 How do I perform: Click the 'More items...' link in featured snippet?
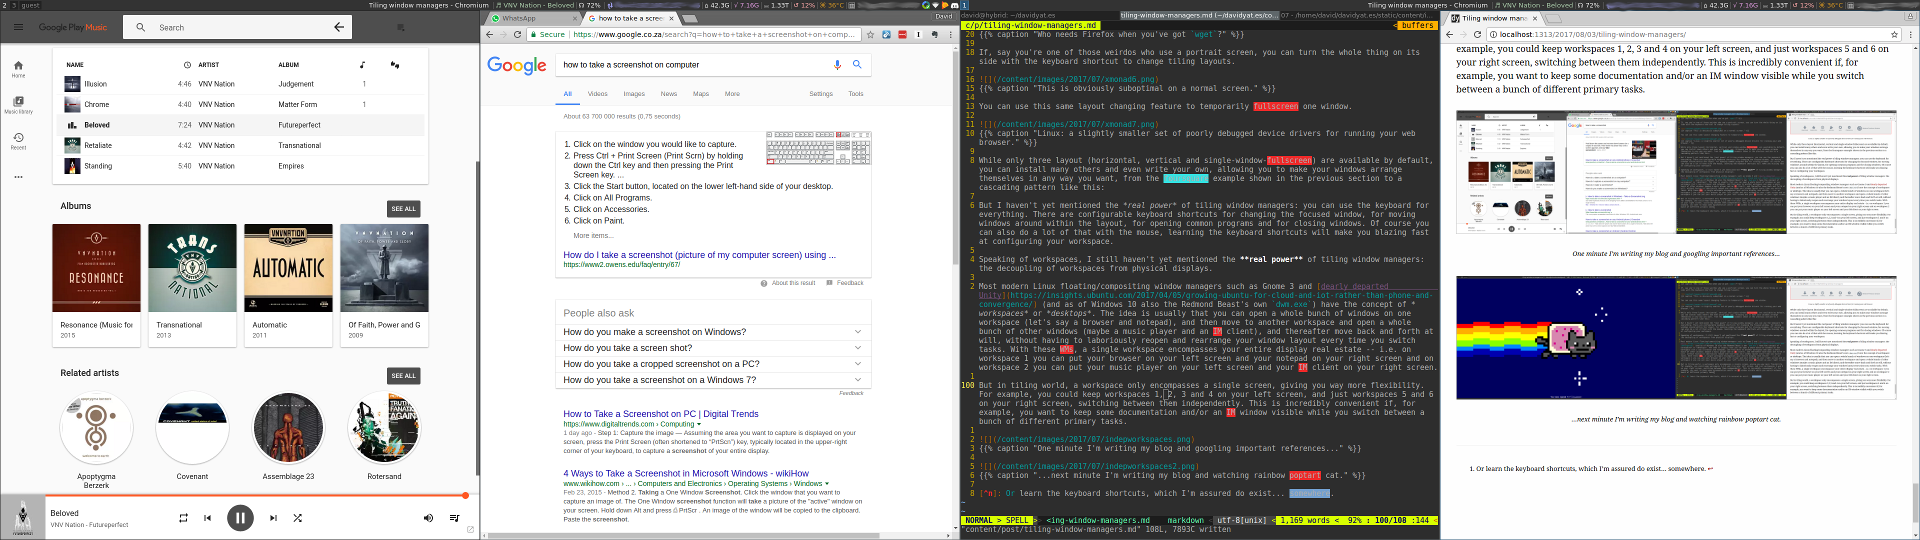coord(594,236)
